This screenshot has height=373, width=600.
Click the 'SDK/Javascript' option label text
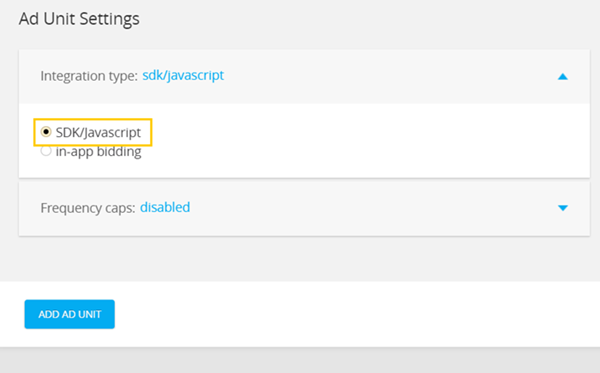click(98, 132)
